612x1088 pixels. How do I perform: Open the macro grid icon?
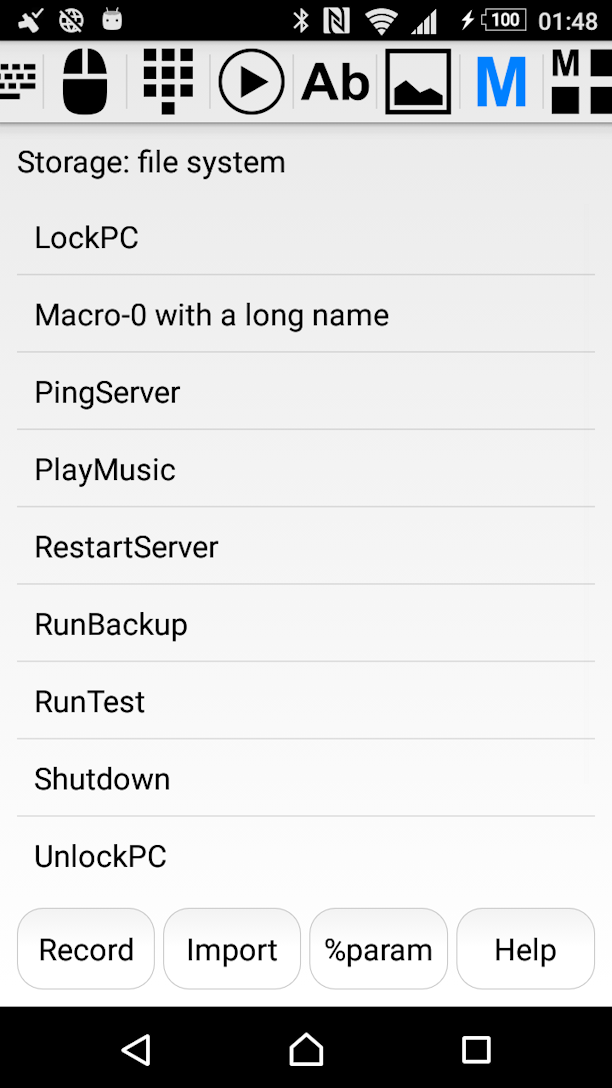click(x=581, y=82)
